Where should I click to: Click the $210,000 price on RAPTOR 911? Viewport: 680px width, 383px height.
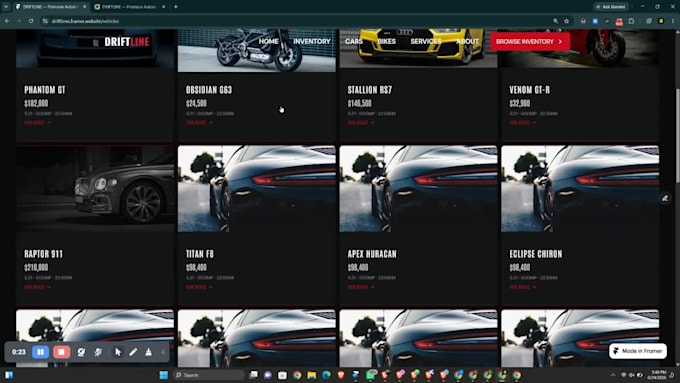coord(36,268)
